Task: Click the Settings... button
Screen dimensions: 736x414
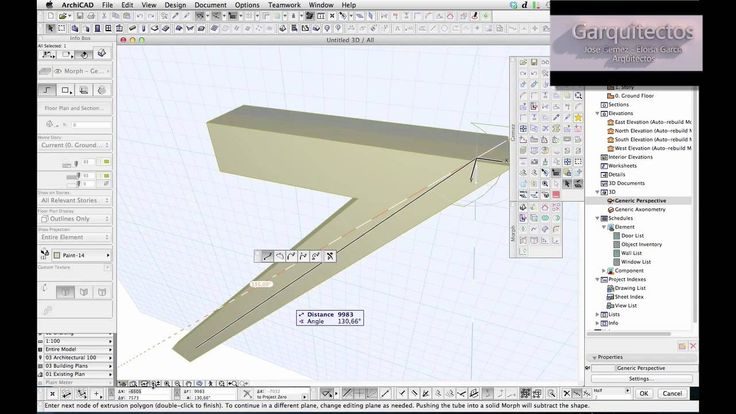Action: pos(641,379)
